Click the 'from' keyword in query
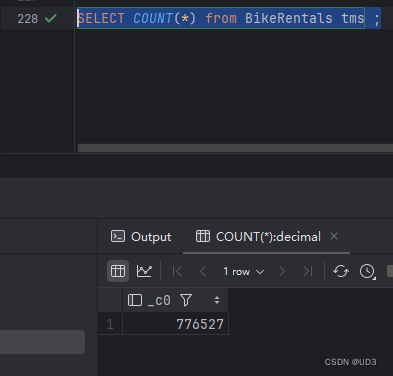This screenshot has height=376, width=393. (x=221, y=18)
